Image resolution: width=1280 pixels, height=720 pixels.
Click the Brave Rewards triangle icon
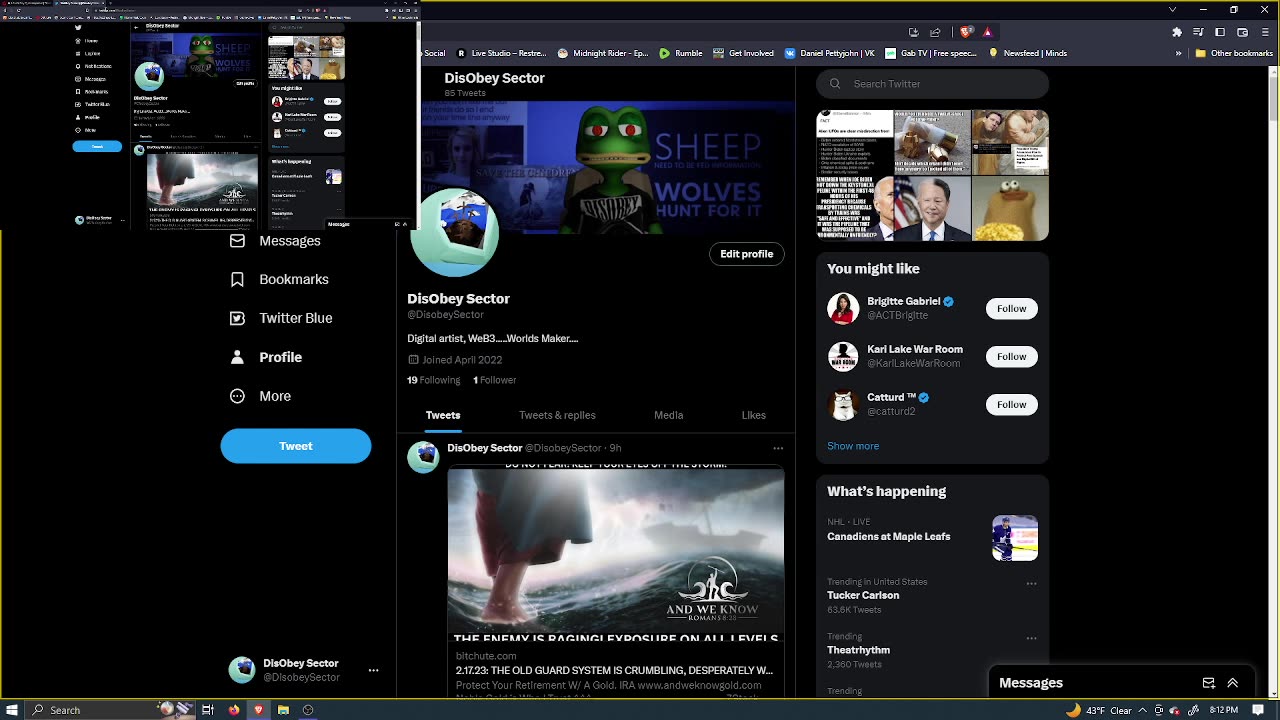click(988, 32)
